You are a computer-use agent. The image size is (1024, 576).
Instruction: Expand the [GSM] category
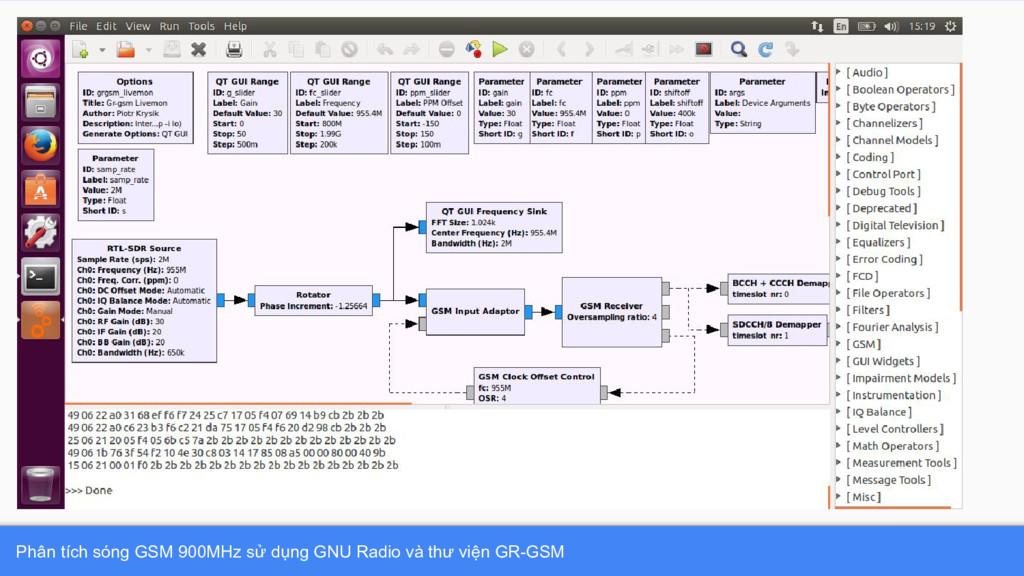pos(839,344)
